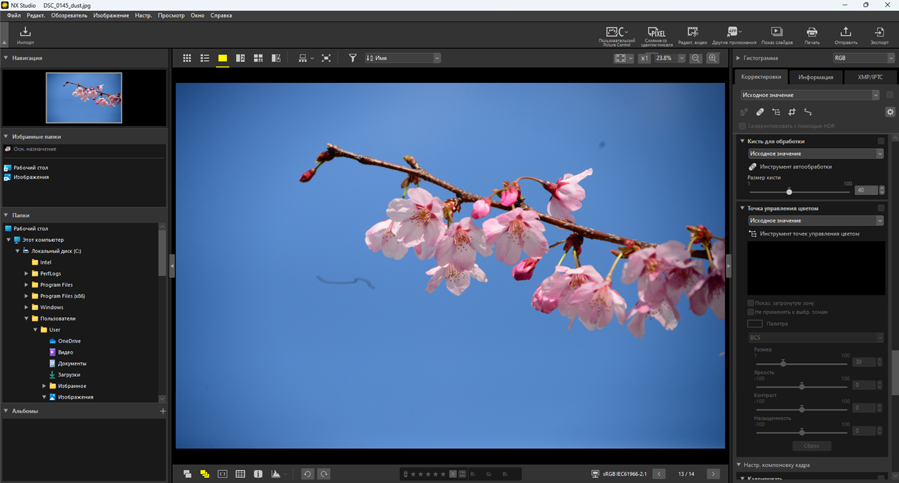899x483 pixels.
Task: Click the Import icon in the top-left toolbar
Action: point(25,35)
